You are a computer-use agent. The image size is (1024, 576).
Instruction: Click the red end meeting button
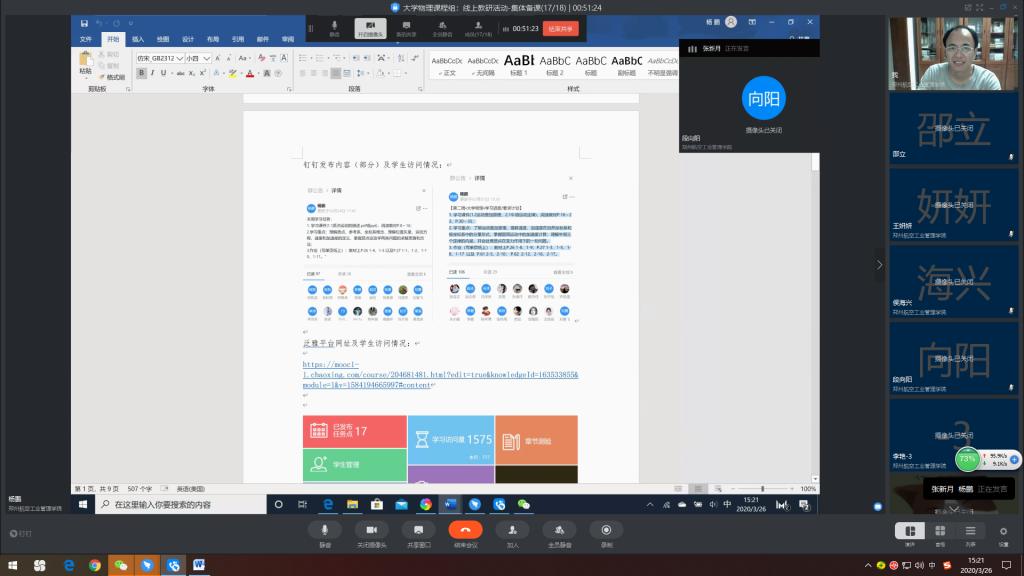[x=465, y=530]
